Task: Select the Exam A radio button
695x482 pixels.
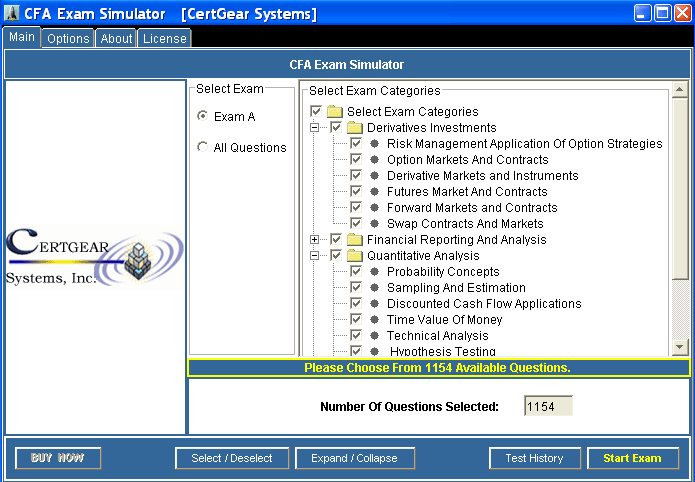Action: click(x=203, y=116)
